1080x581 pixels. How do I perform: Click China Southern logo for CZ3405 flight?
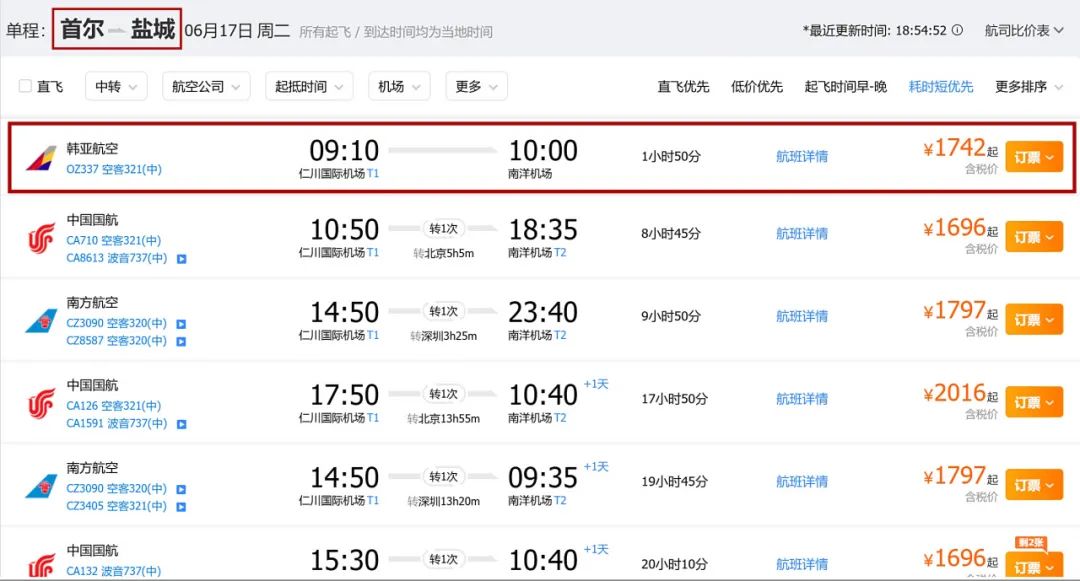[41, 486]
